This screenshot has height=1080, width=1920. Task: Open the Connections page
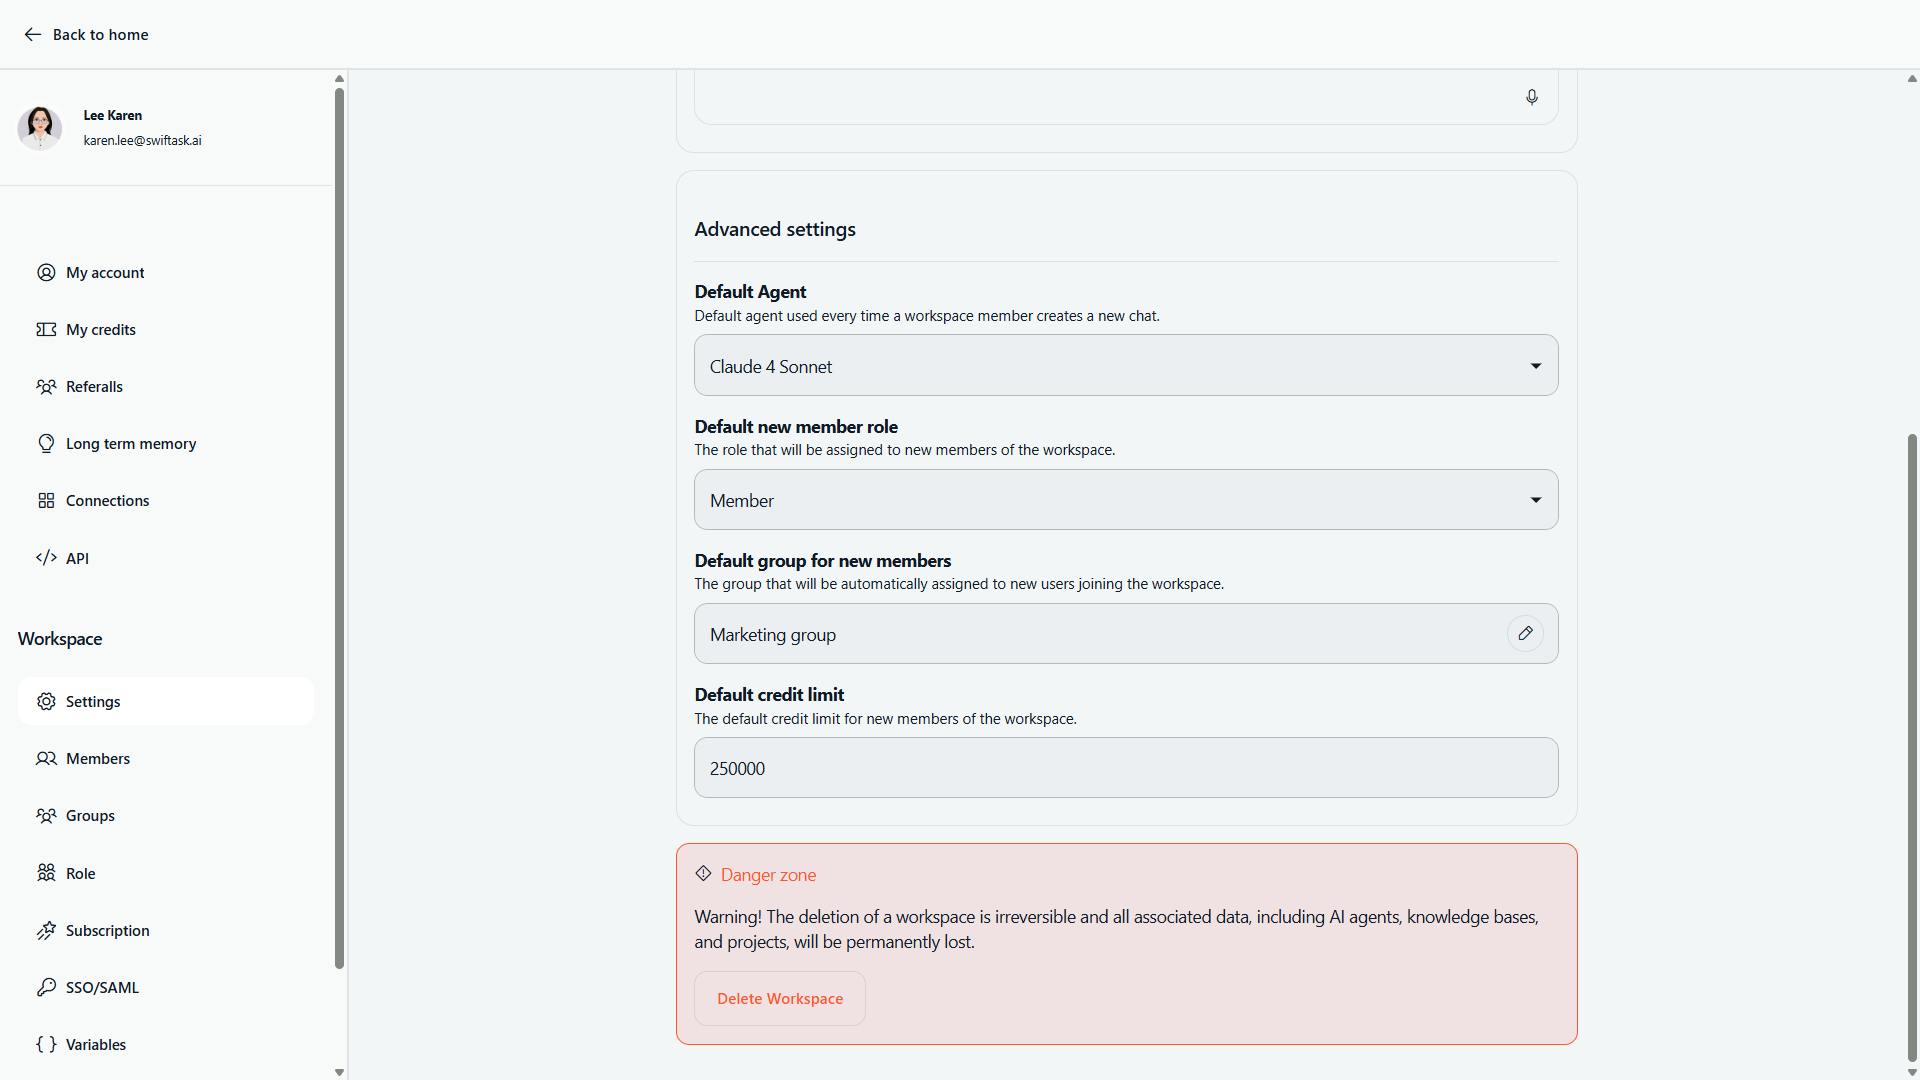coord(107,501)
